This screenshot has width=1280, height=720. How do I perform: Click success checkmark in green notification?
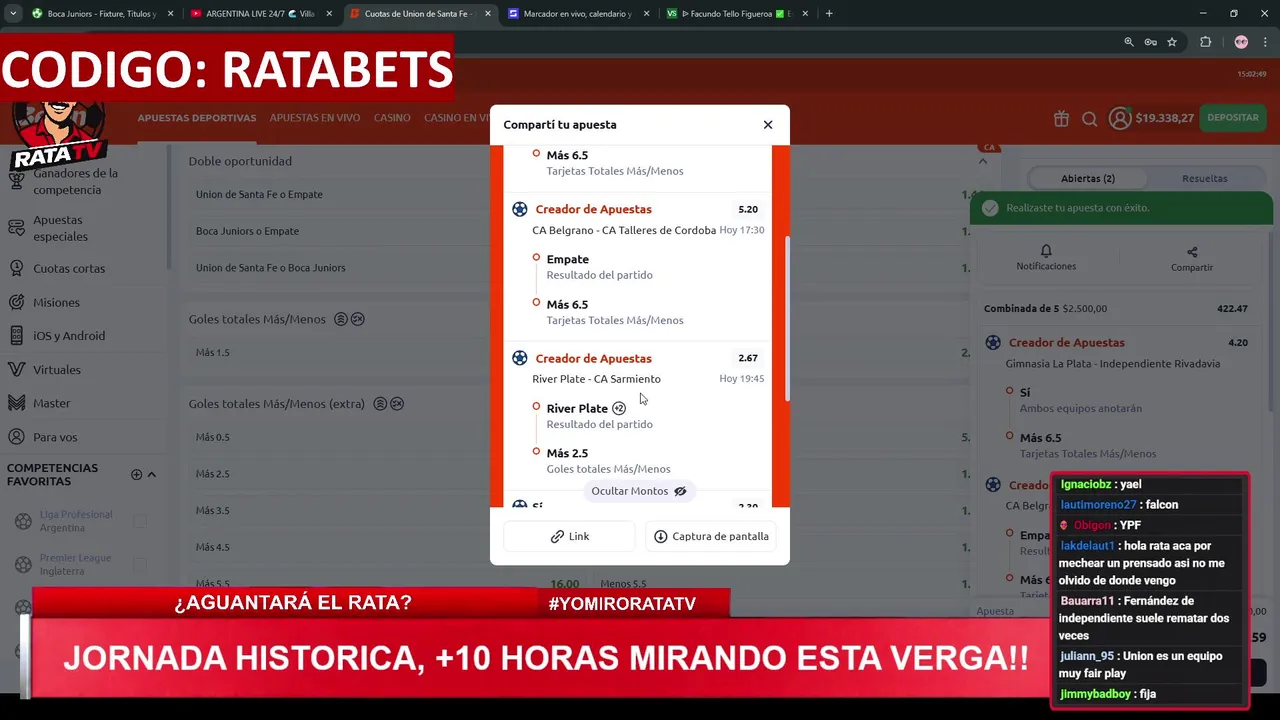point(990,208)
